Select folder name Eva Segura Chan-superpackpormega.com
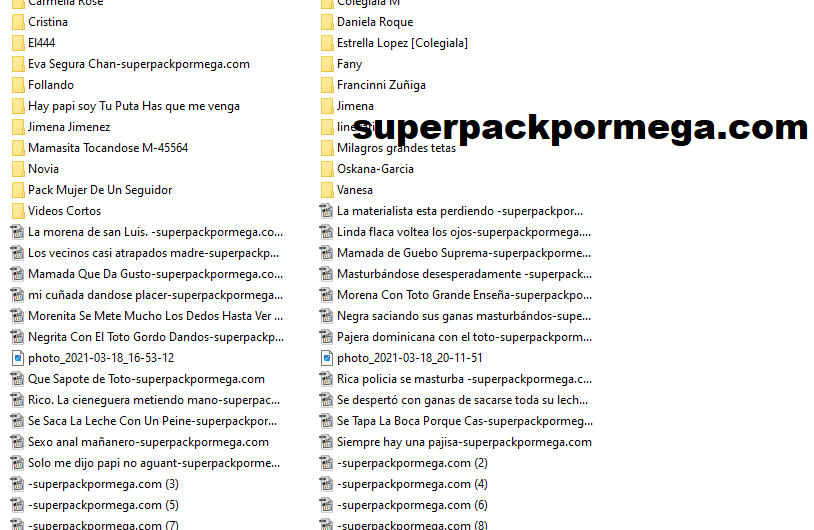Screen dimensions: 814x530 click(x=139, y=64)
